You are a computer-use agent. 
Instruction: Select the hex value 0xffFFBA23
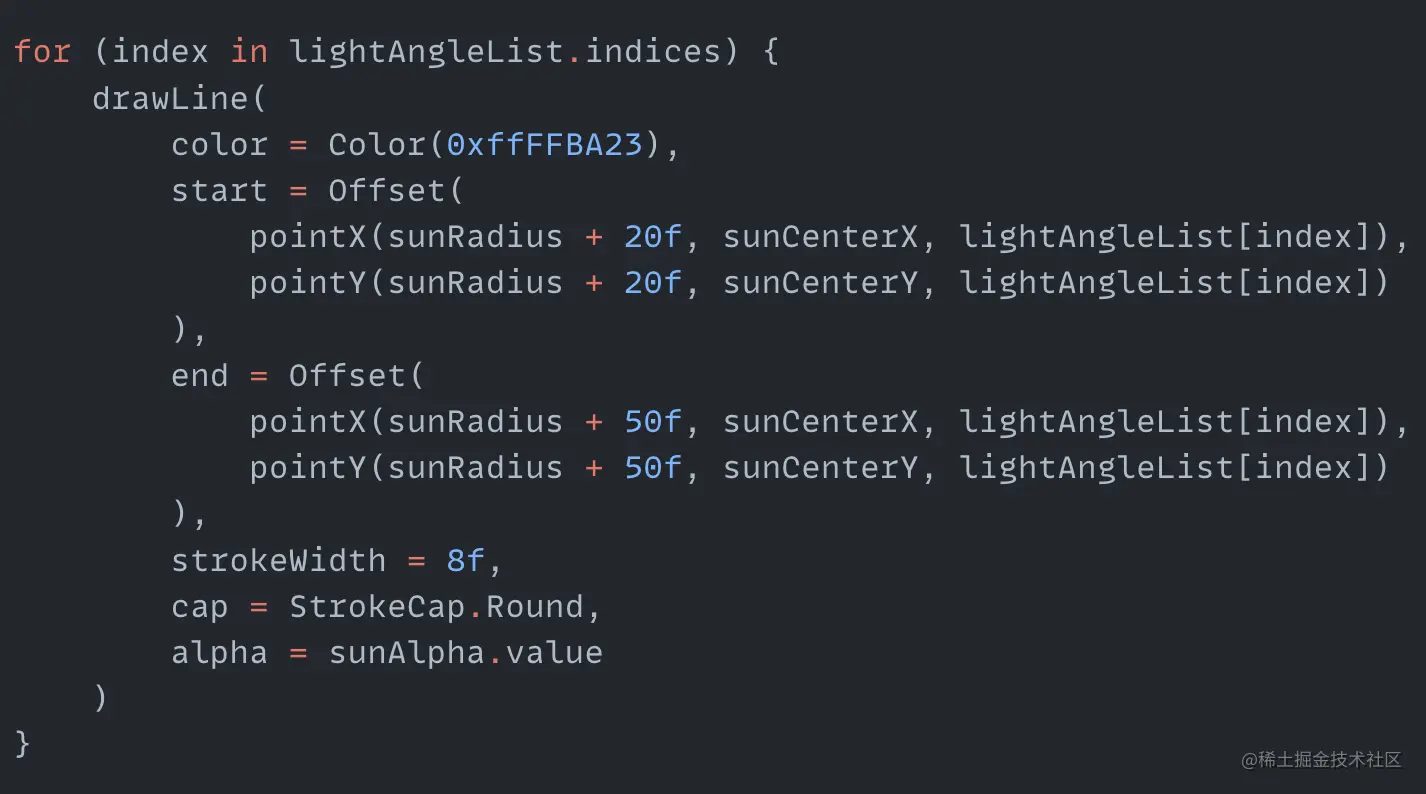click(544, 145)
